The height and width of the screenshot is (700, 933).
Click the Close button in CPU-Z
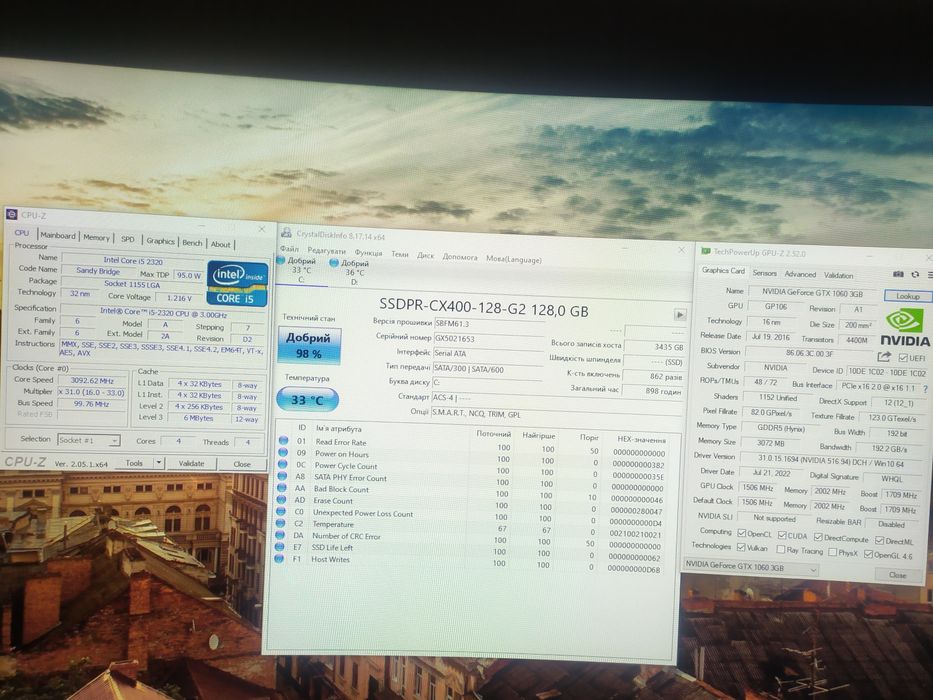click(242, 464)
